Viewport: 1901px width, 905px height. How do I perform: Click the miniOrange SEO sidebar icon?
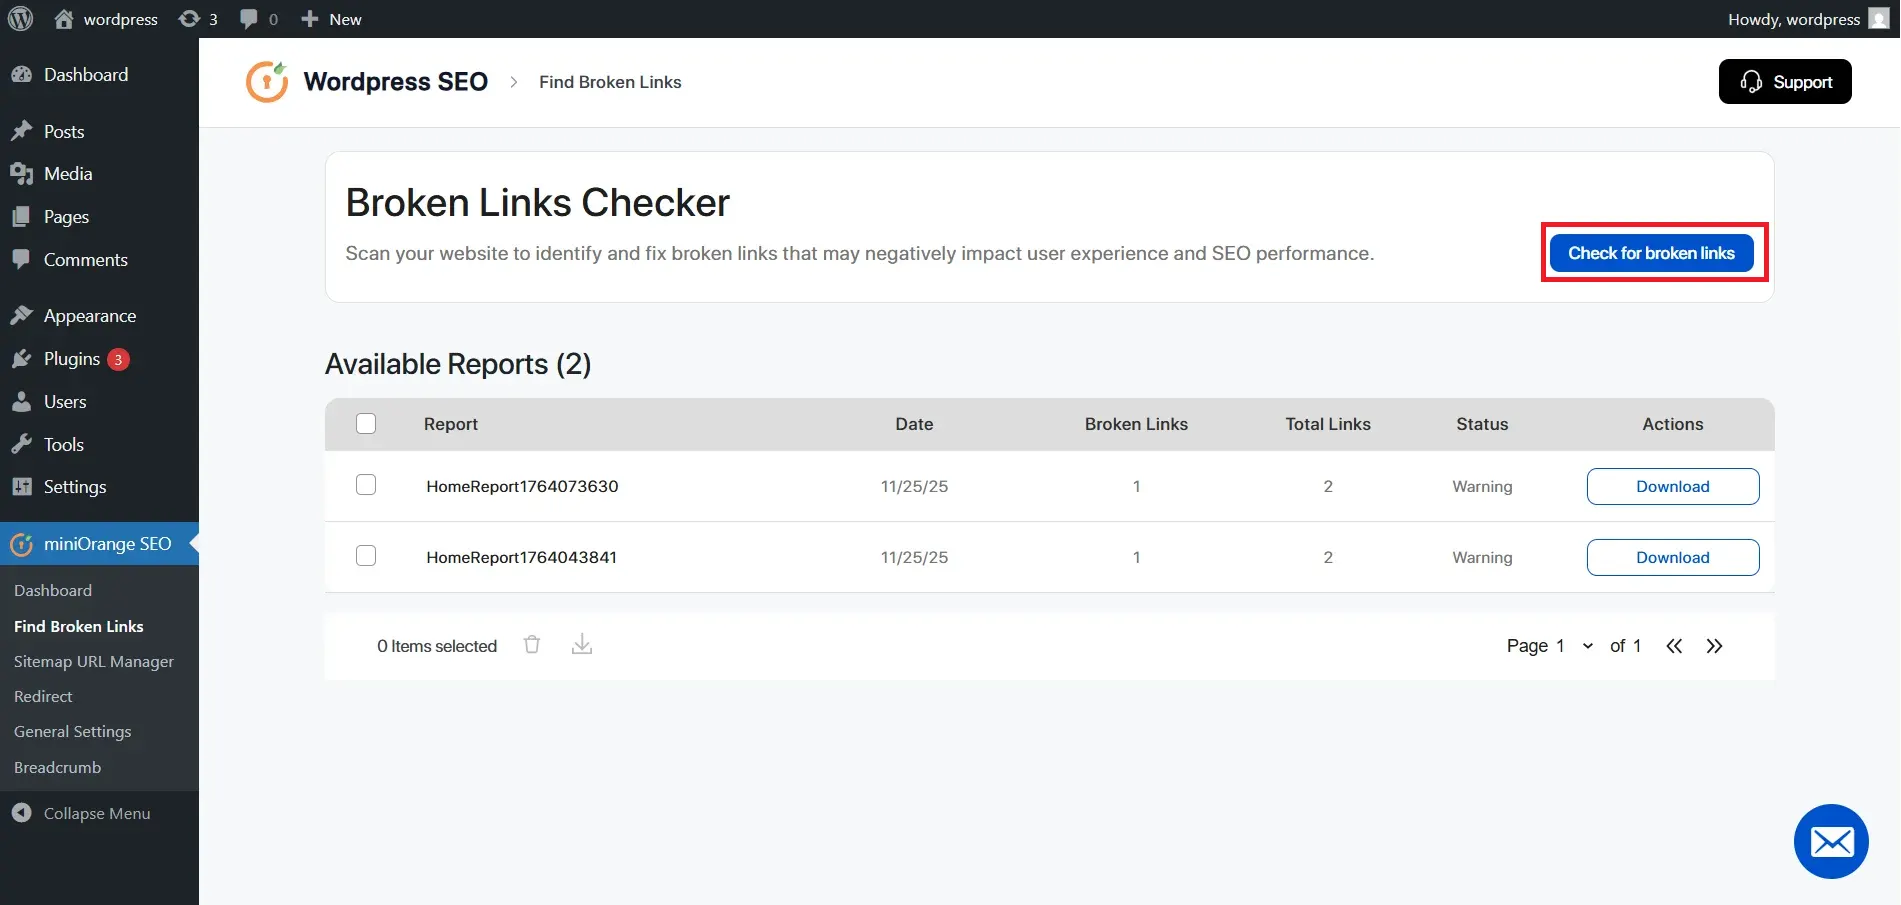click(x=21, y=543)
